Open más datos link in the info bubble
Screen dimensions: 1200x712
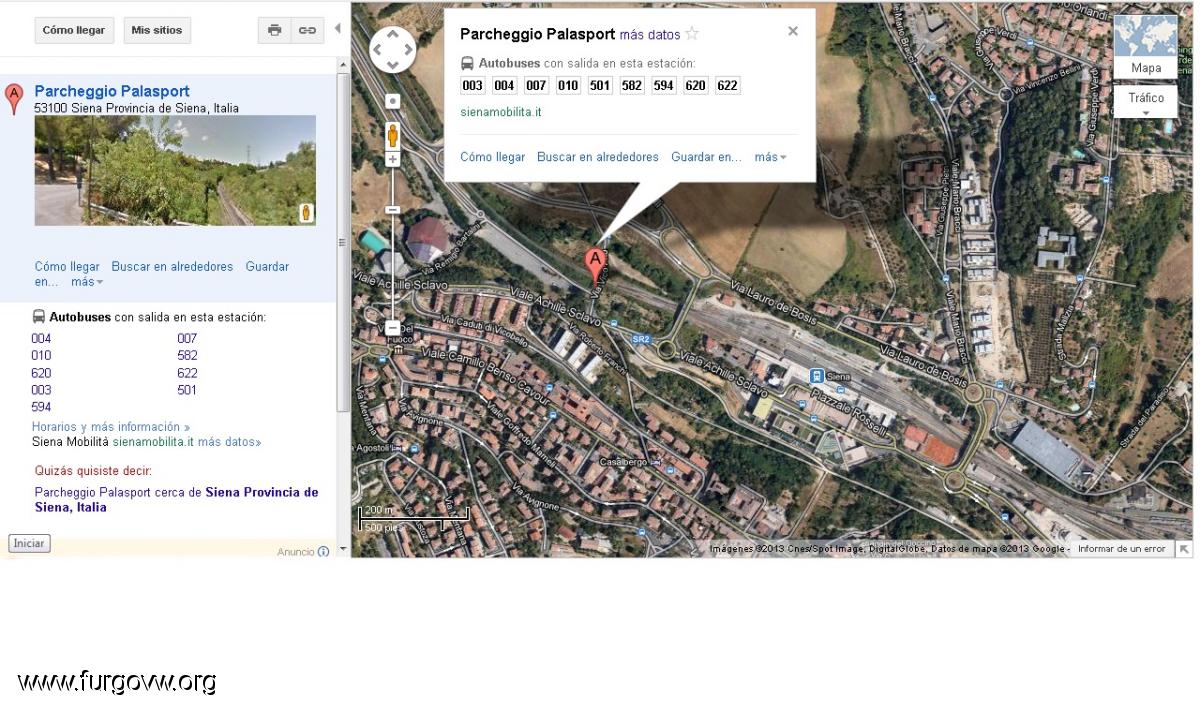pyautogui.click(x=650, y=35)
